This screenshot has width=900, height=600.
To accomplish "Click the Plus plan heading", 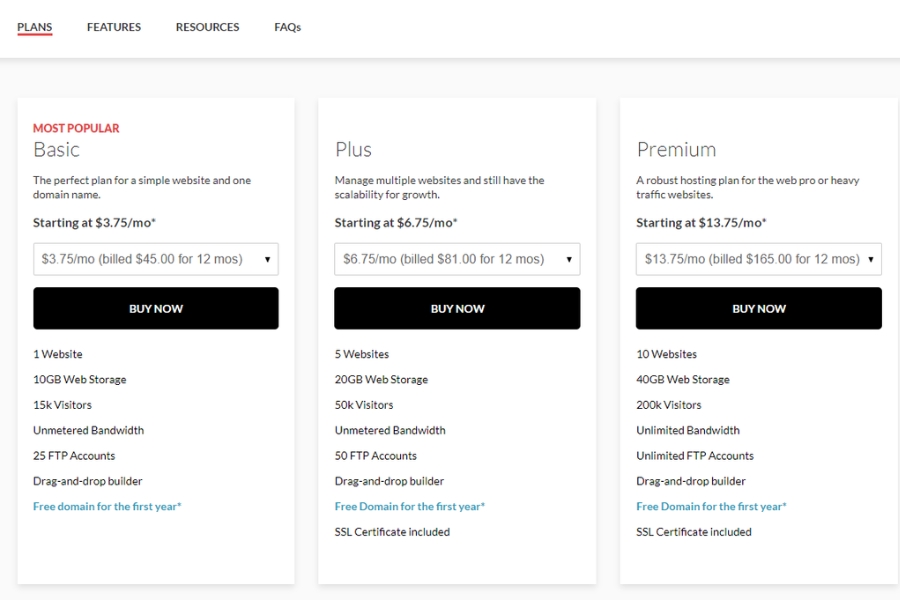I will click(x=354, y=149).
